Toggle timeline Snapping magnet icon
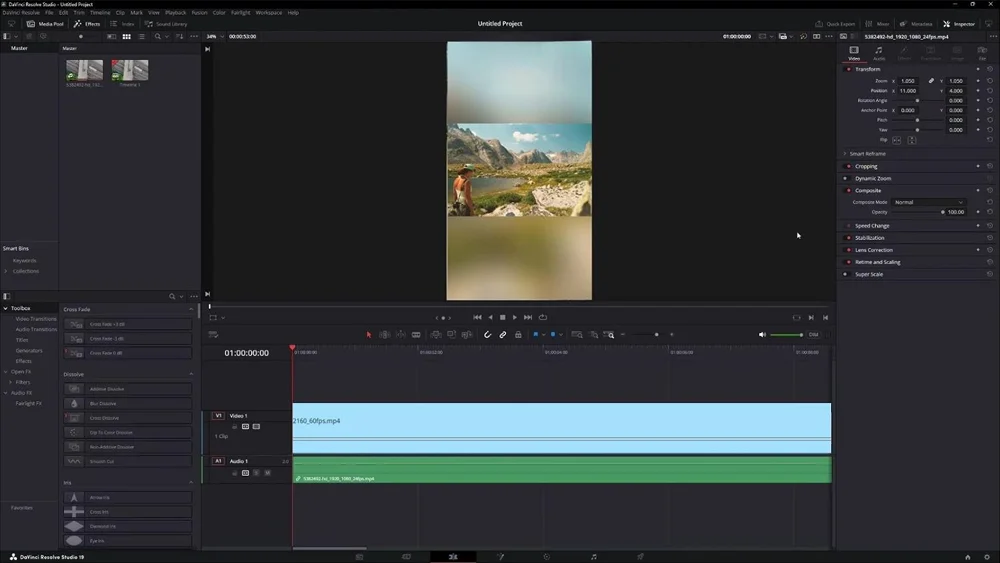Viewport: 1000px width, 563px height. (x=487, y=335)
